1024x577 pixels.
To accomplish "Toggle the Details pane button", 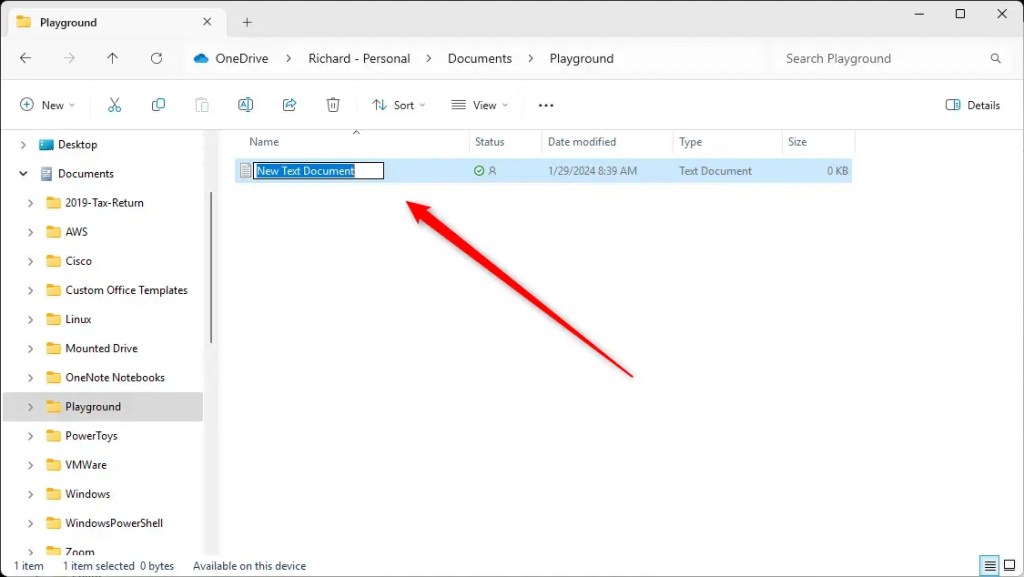I will (972, 105).
